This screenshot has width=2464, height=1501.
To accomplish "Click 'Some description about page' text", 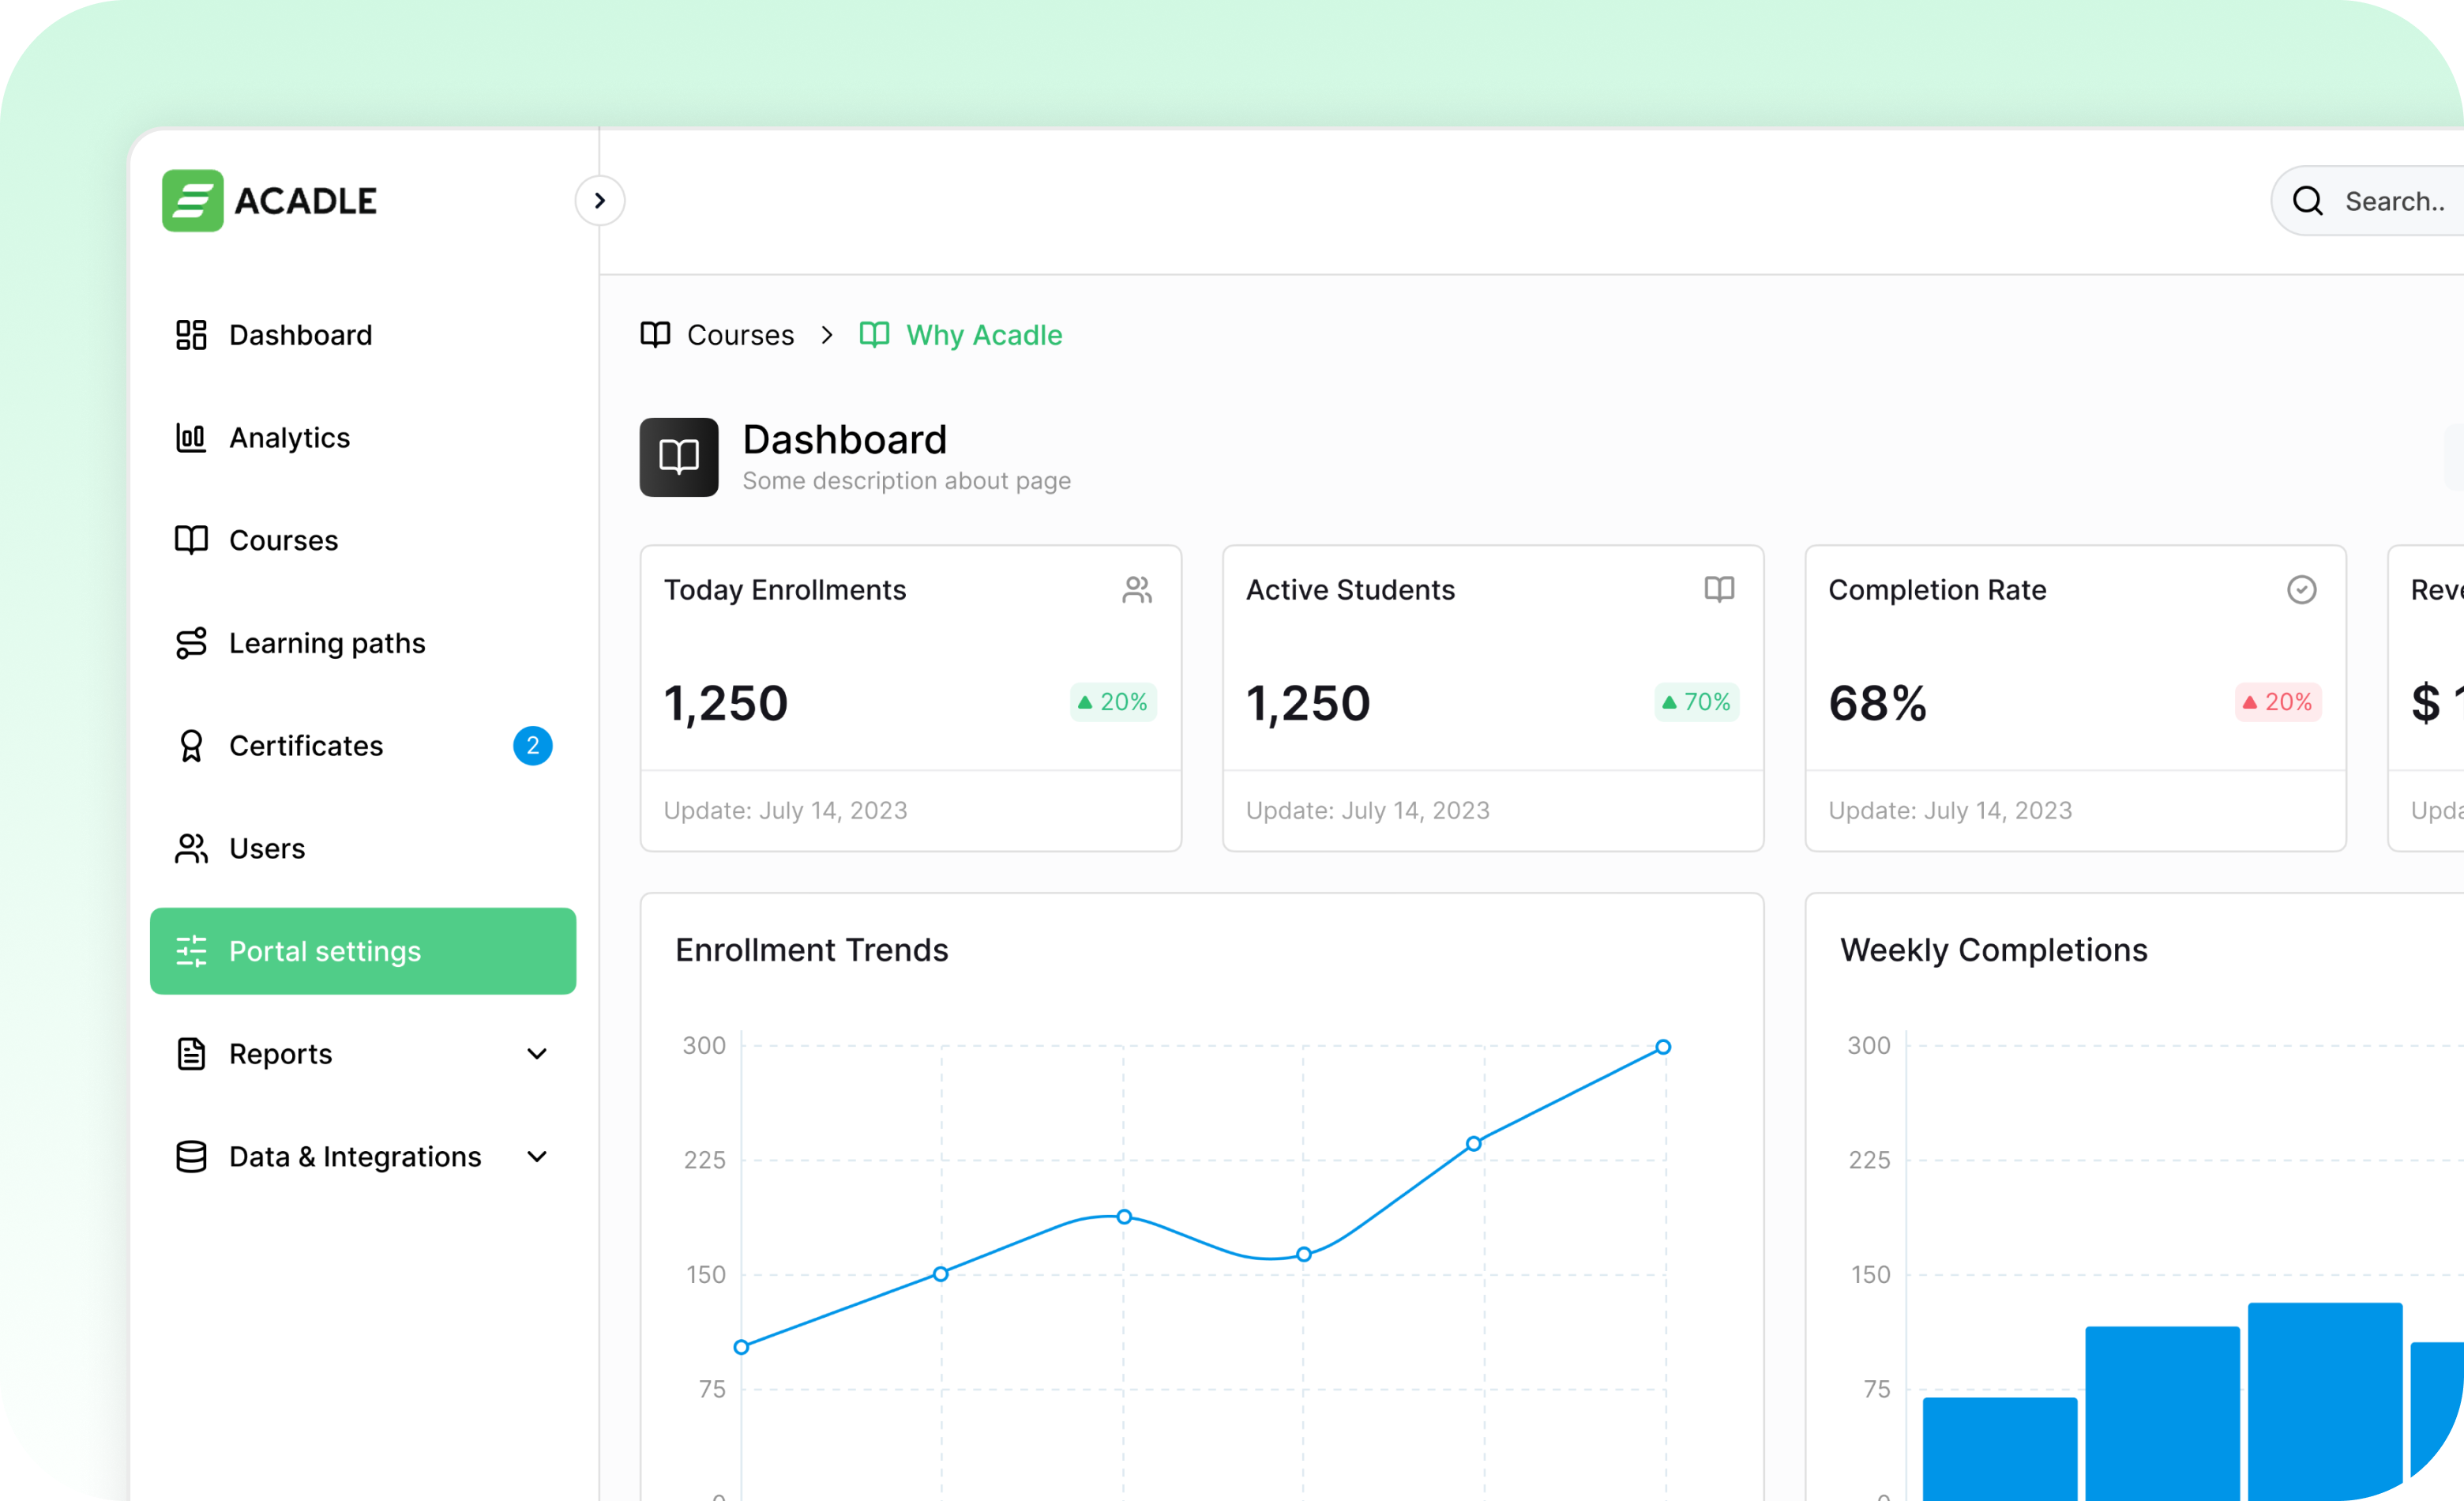I will coord(906,481).
